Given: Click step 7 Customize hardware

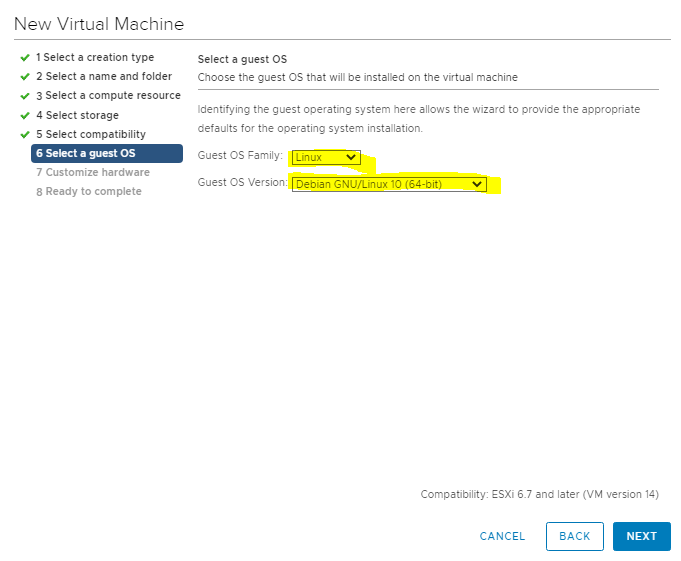Looking at the screenshot, I should 92,172.
